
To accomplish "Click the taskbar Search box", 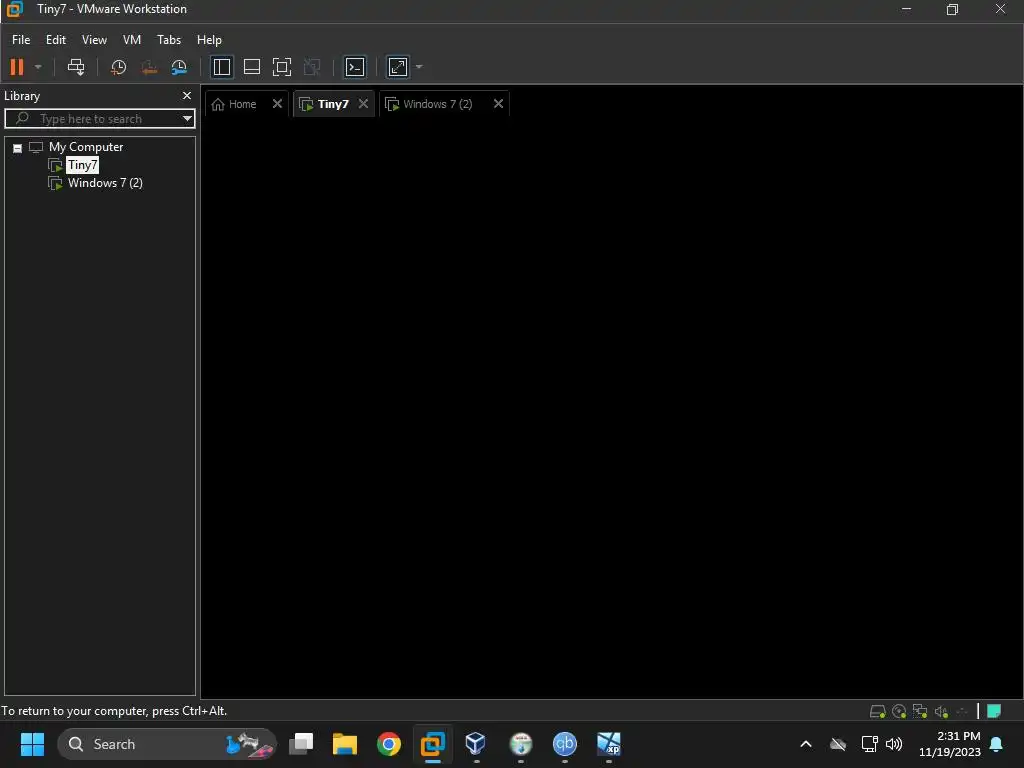I will tap(167, 744).
